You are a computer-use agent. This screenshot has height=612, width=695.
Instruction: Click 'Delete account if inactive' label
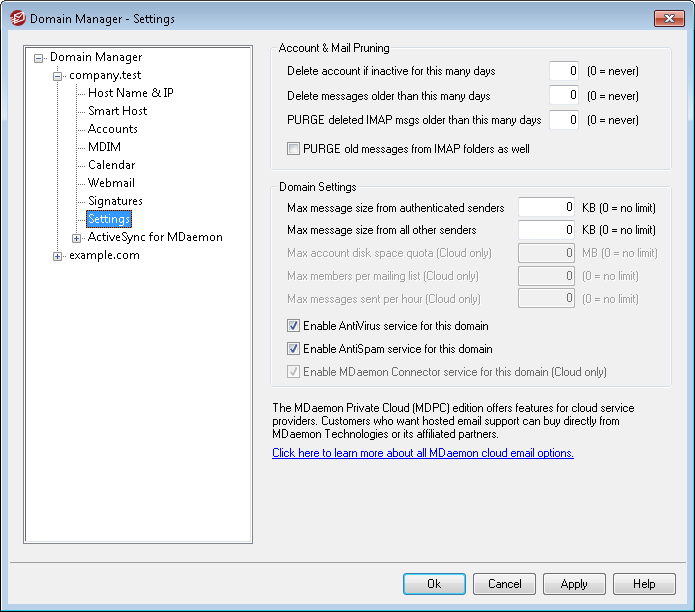(x=391, y=71)
